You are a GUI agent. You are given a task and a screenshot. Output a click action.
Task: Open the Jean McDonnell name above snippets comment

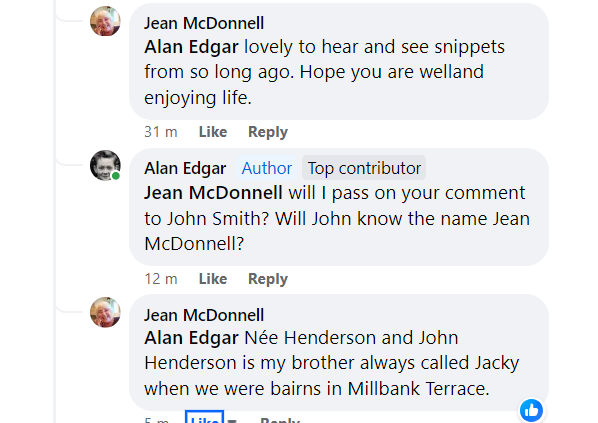(x=204, y=23)
